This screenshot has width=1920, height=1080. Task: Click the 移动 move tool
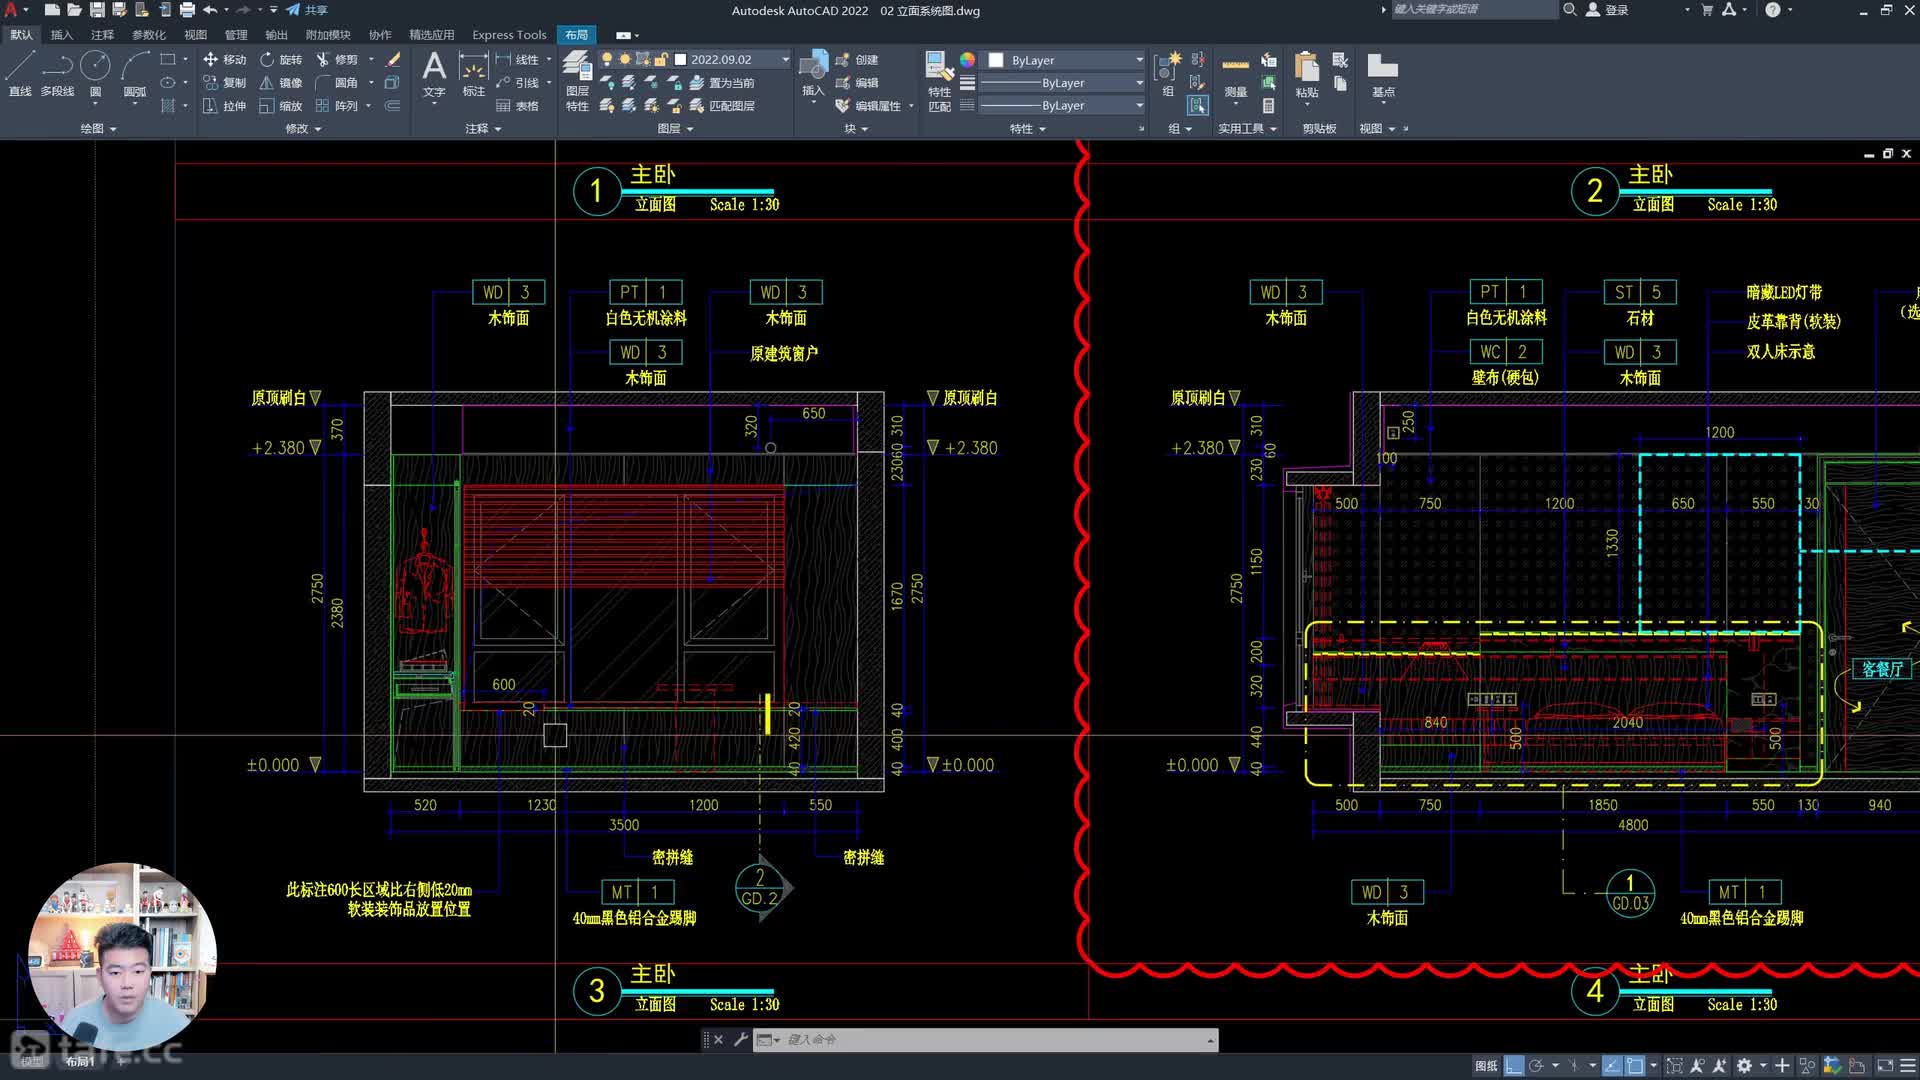(224, 60)
